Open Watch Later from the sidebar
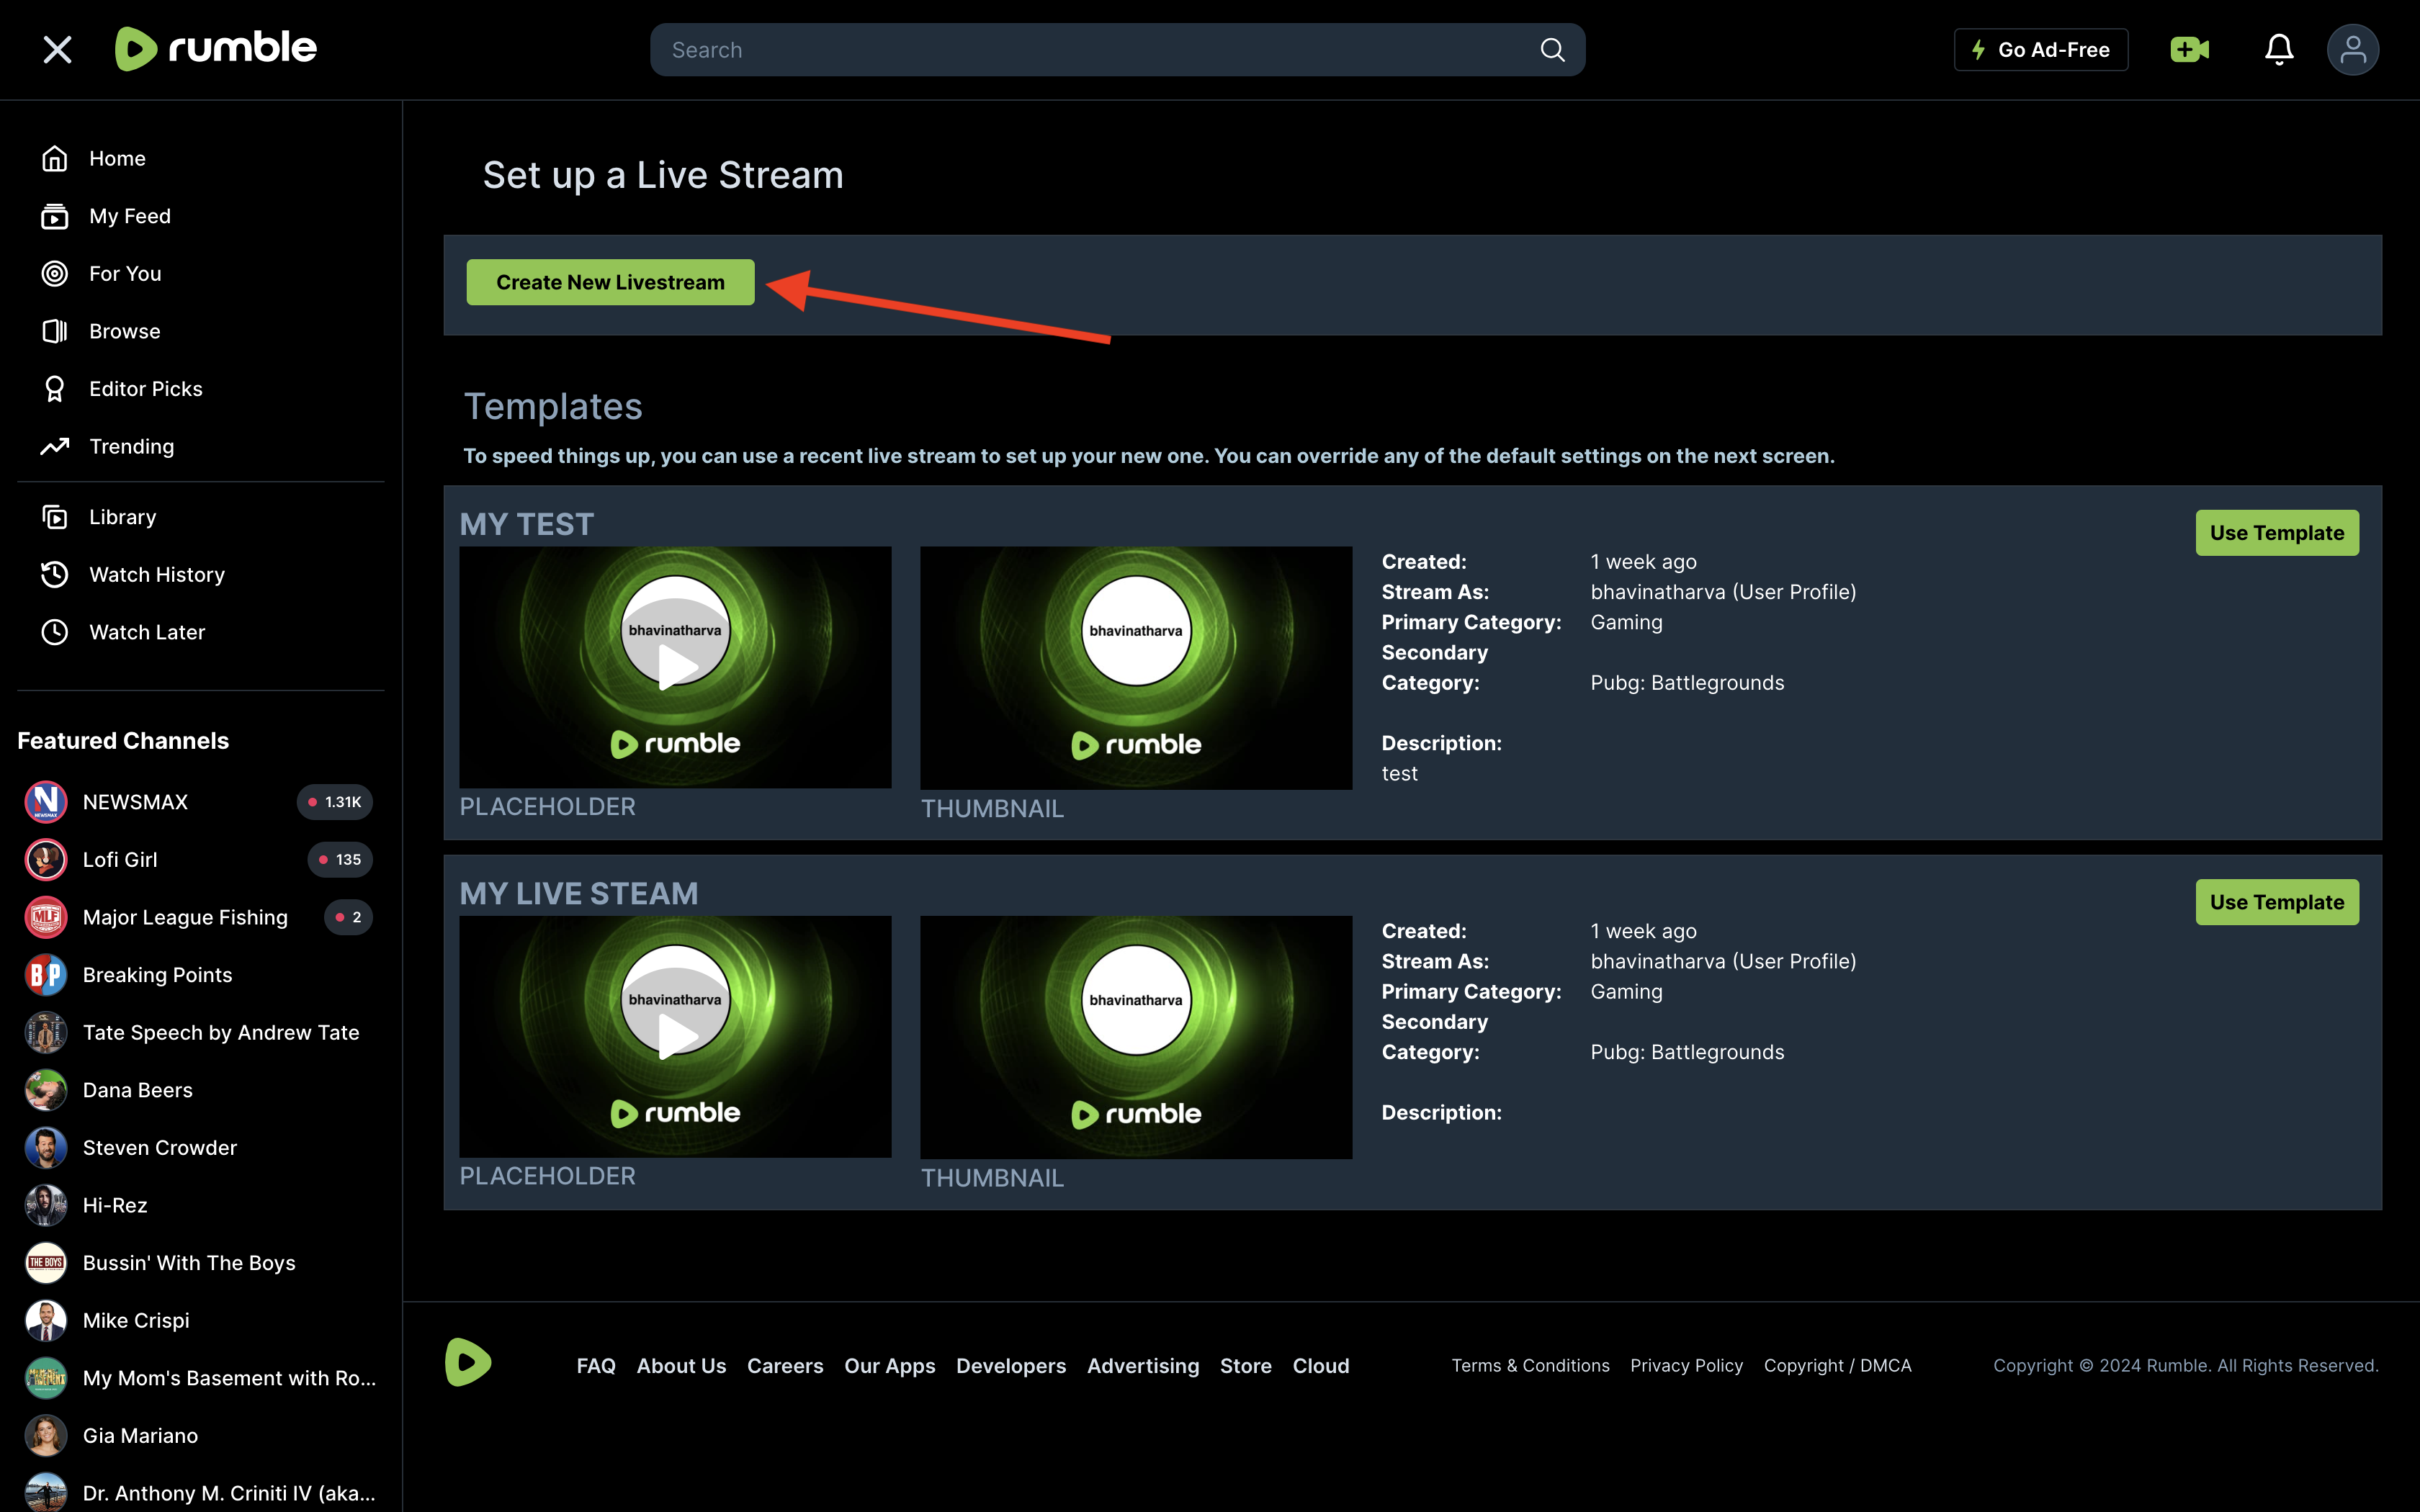The width and height of the screenshot is (2420, 1512). 147,631
